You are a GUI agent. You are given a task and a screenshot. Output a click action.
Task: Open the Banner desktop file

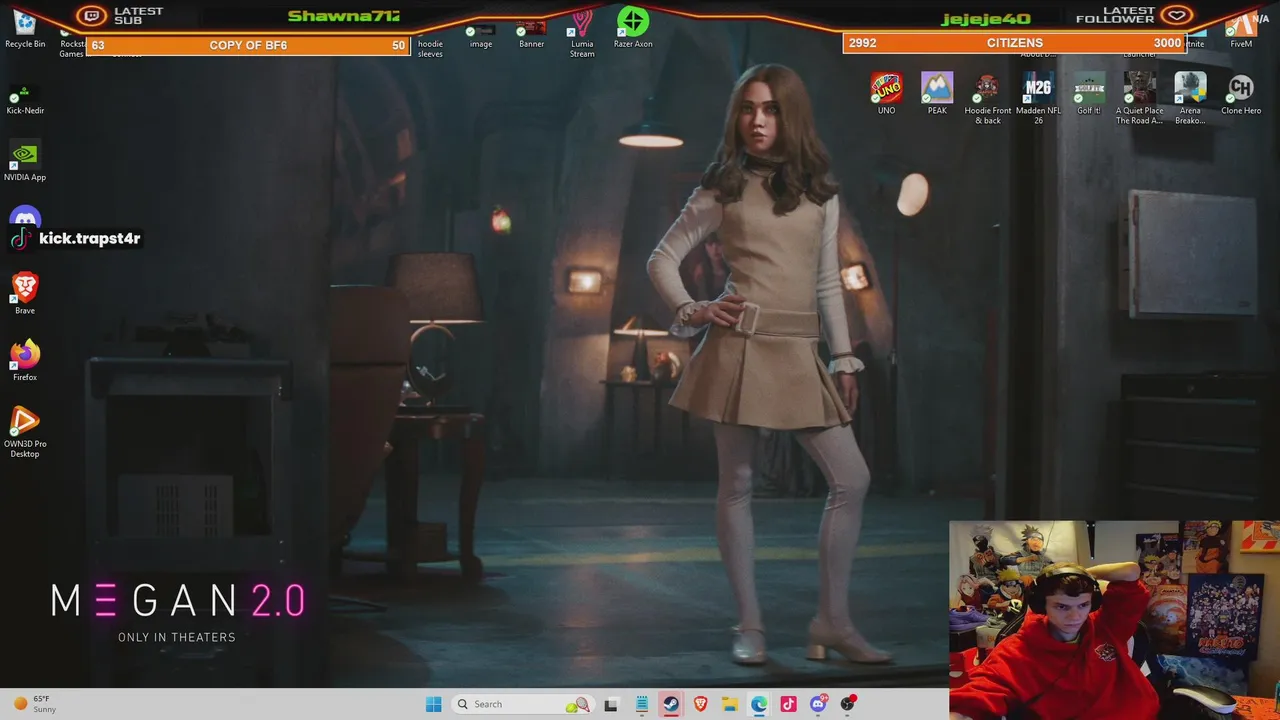pos(531,35)
